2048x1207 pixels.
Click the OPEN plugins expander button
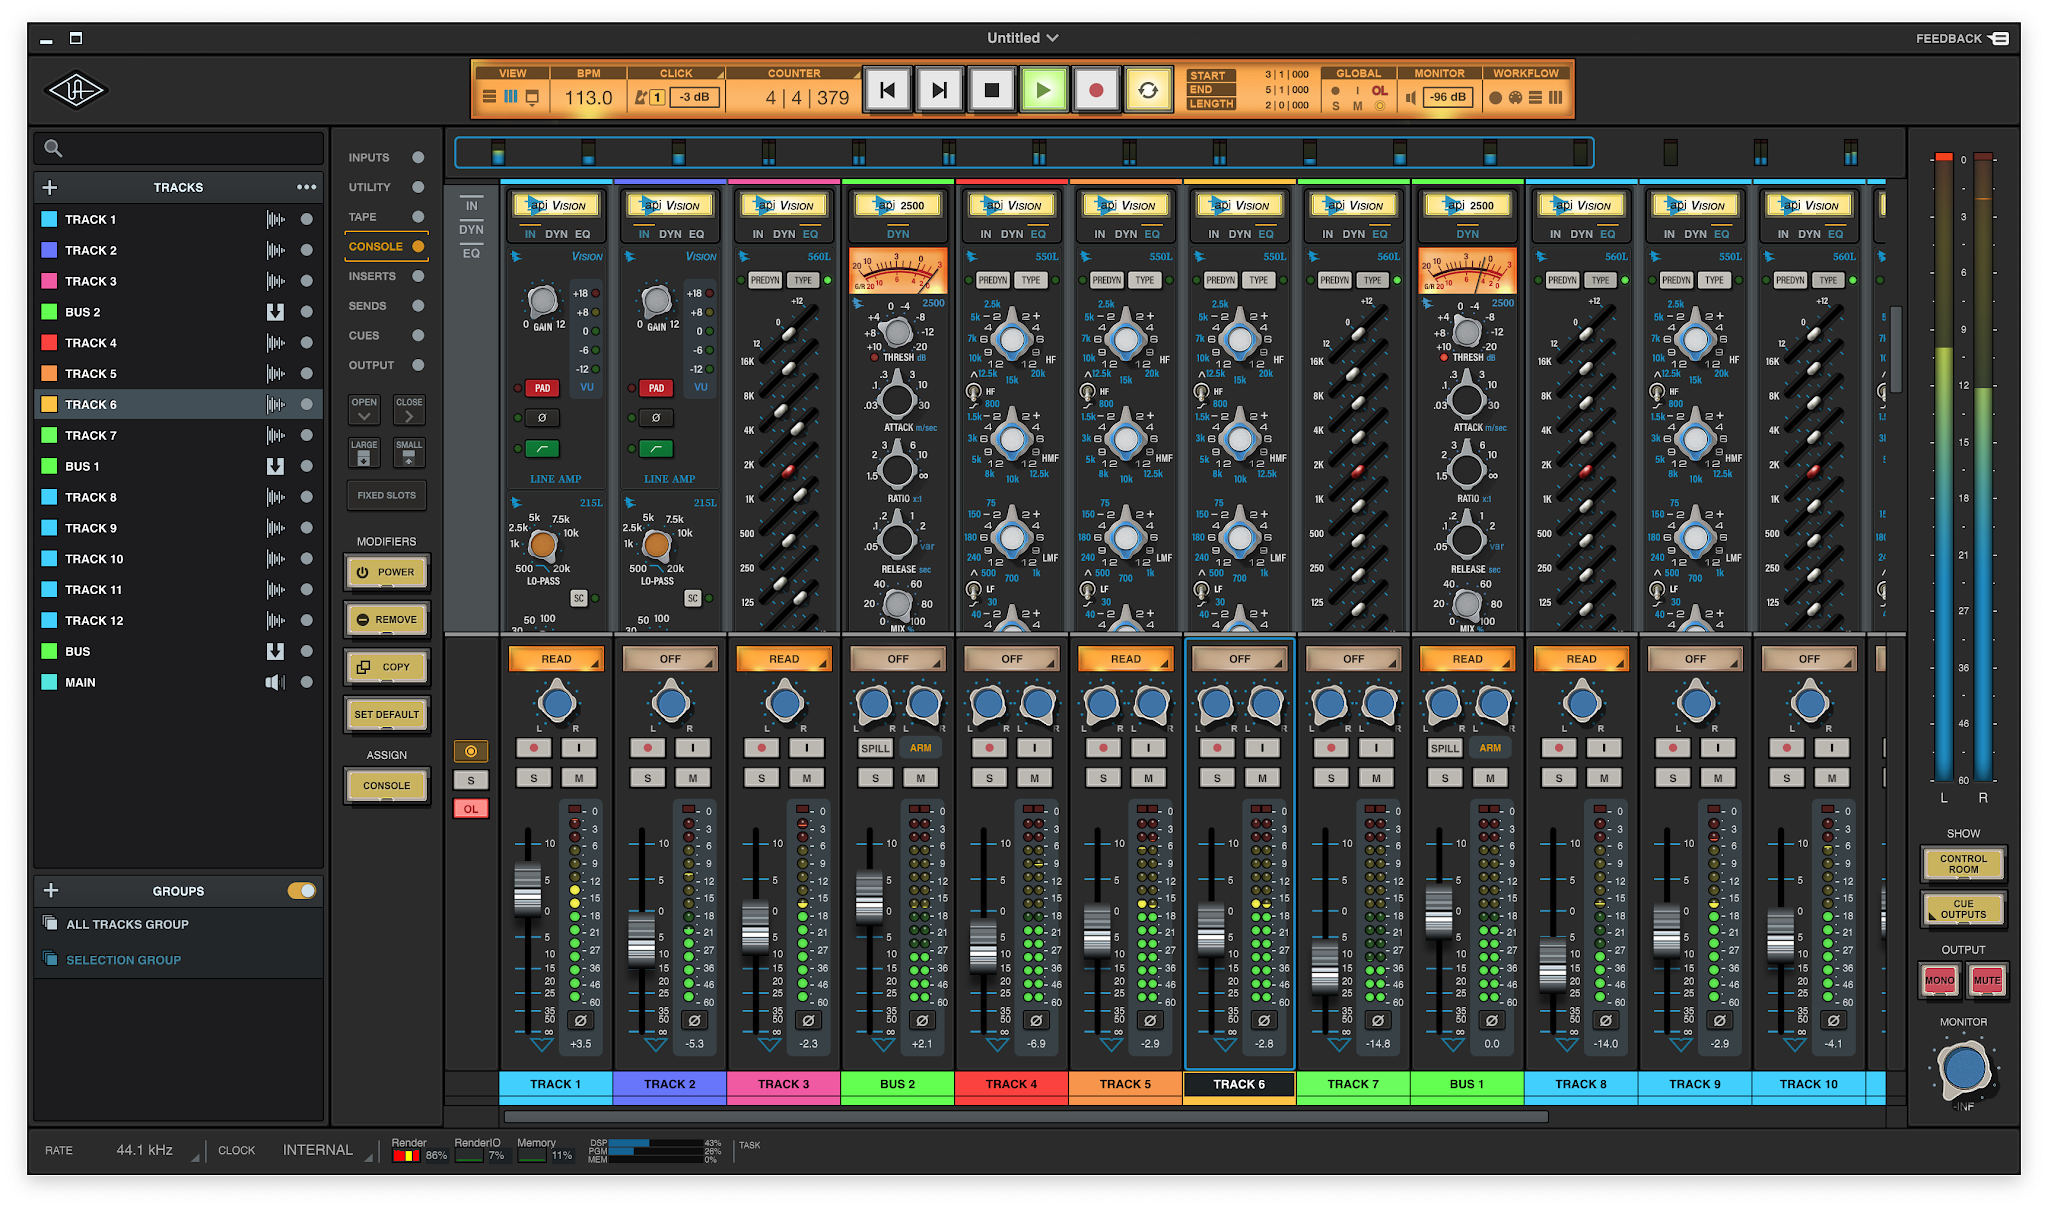(364, 410)
